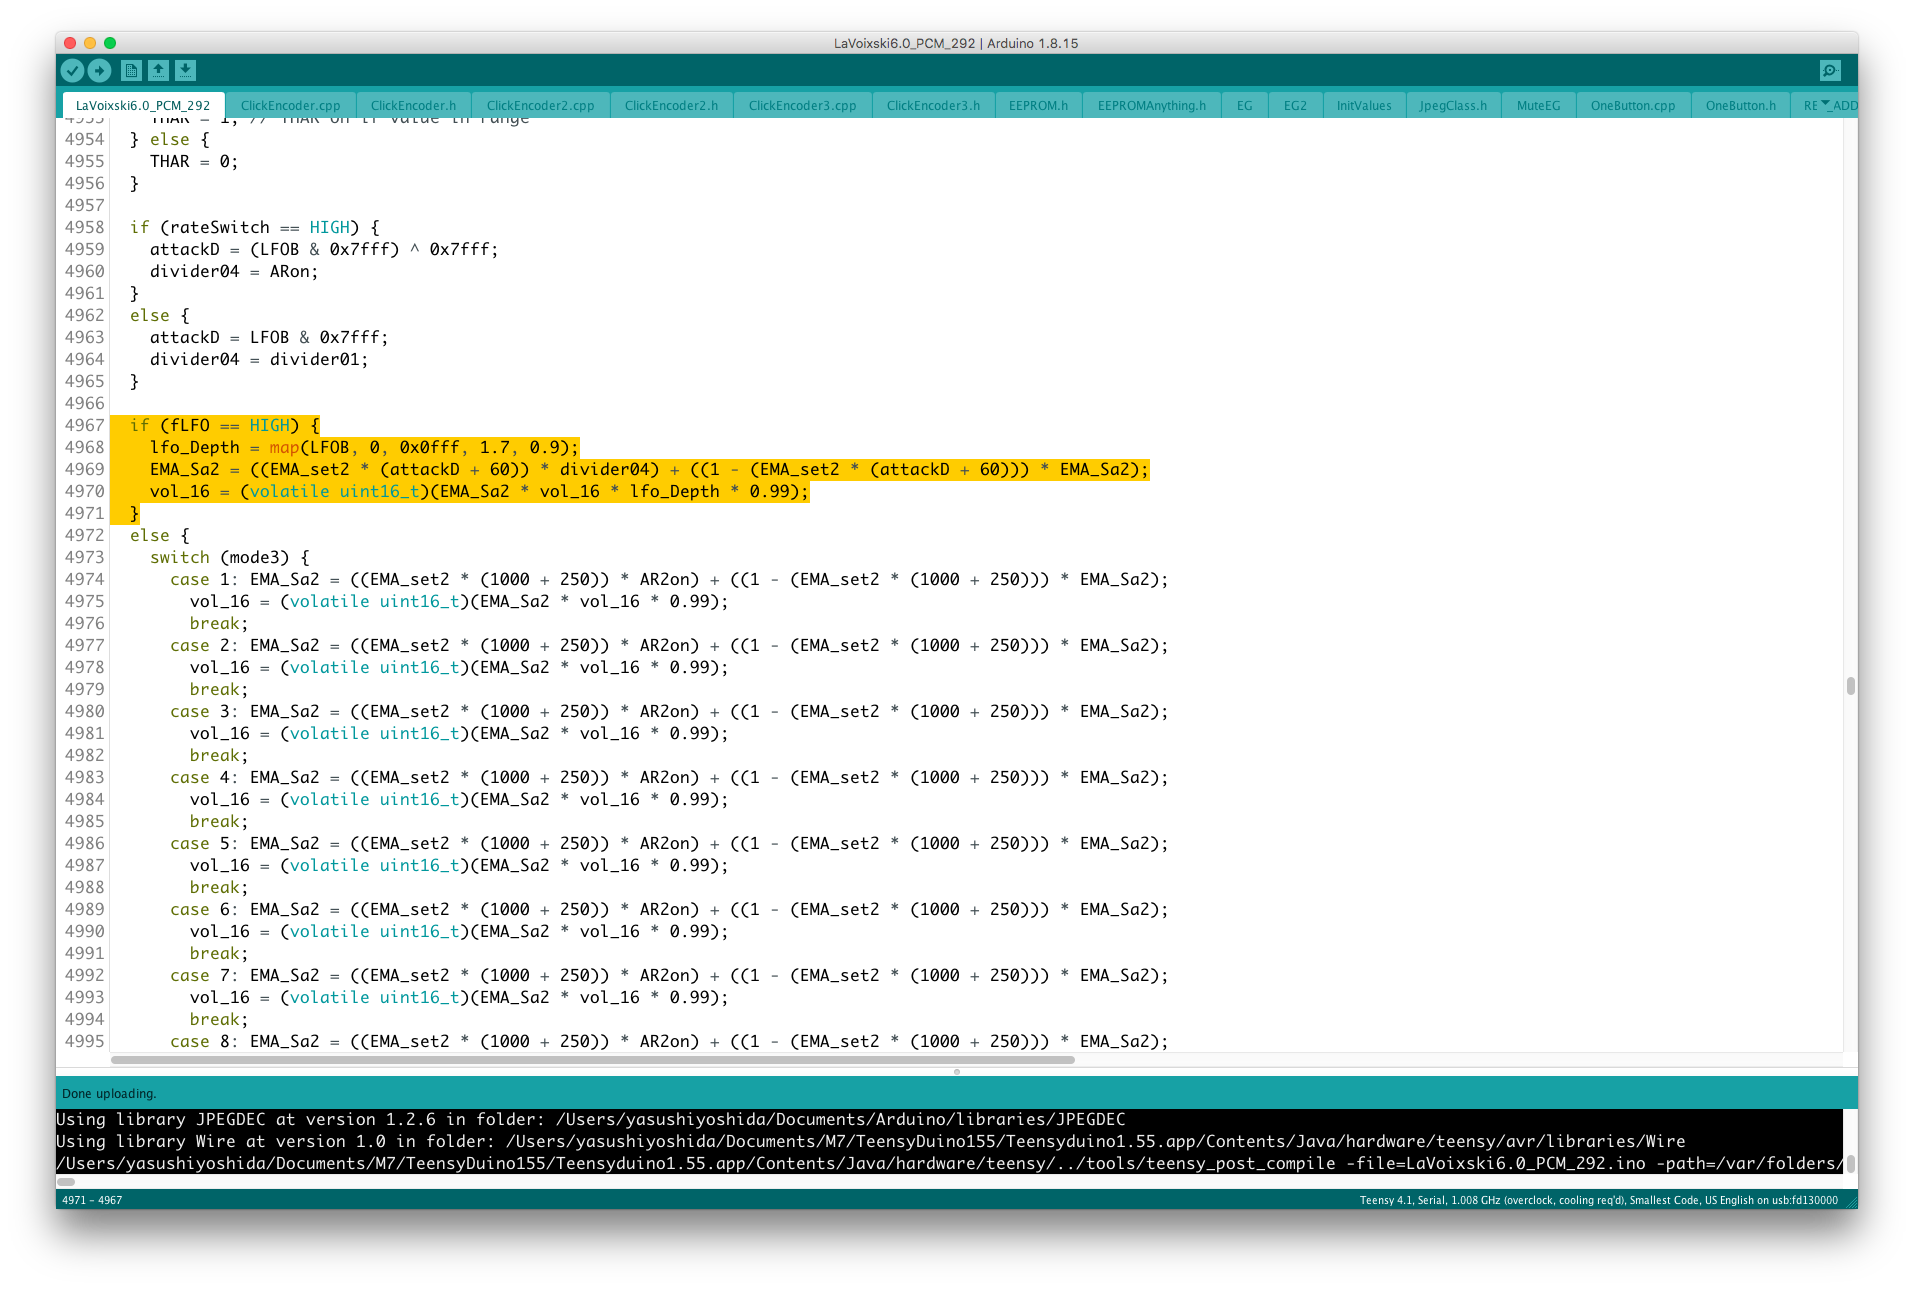Click the editor/console divider handle dot
This screenshot has width=1914, height=1289.
click(957, 1071)
